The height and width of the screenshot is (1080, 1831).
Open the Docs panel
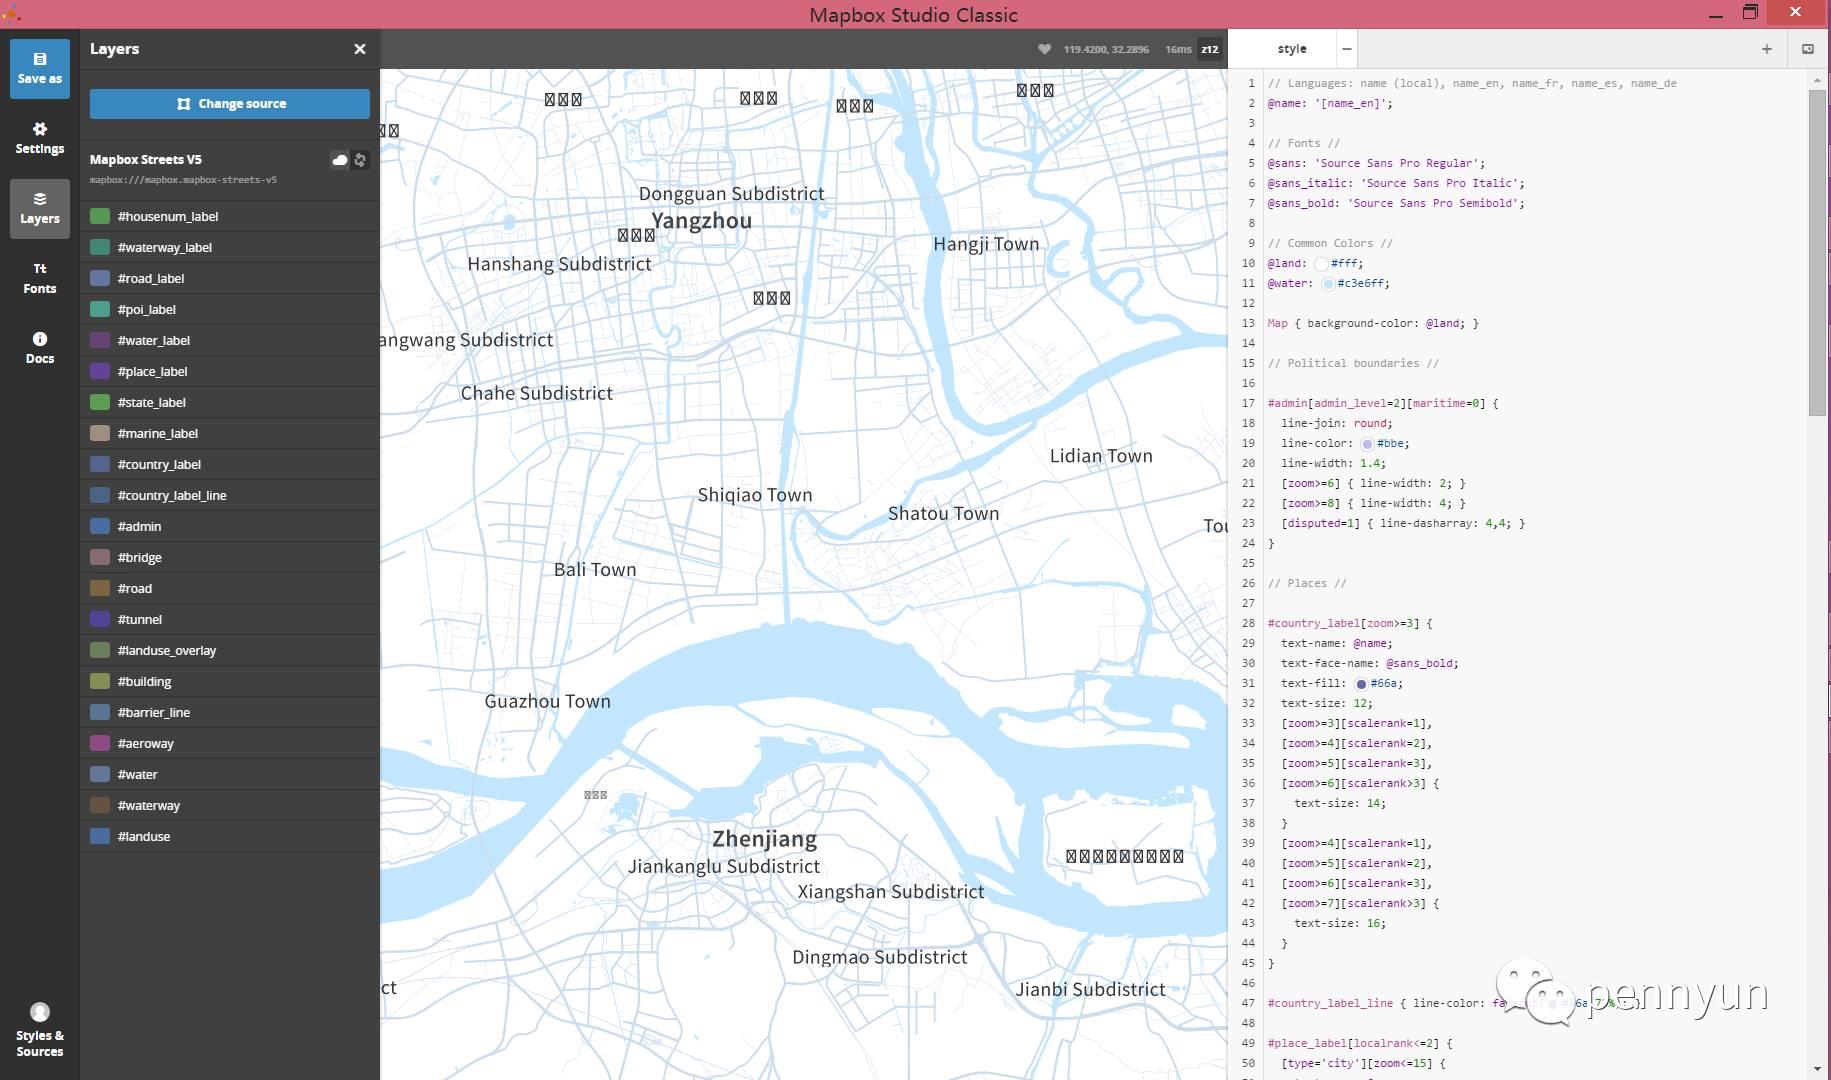point(39,347)
